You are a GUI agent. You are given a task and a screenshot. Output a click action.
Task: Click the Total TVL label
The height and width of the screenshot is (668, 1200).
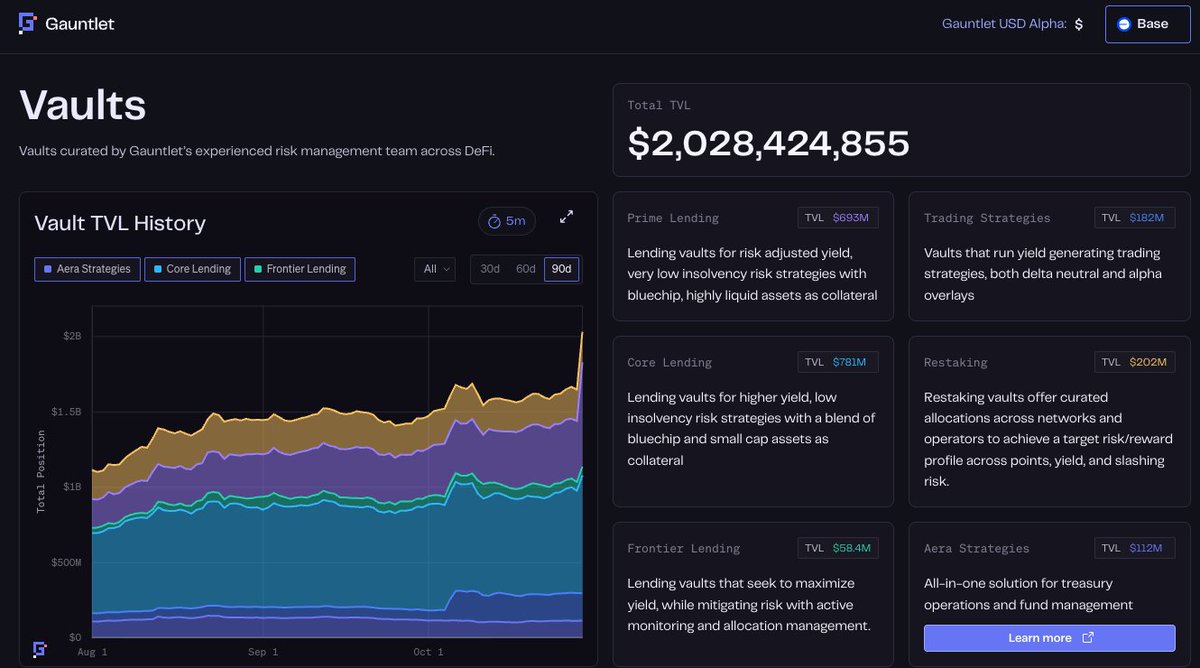[x=659, y=105]
